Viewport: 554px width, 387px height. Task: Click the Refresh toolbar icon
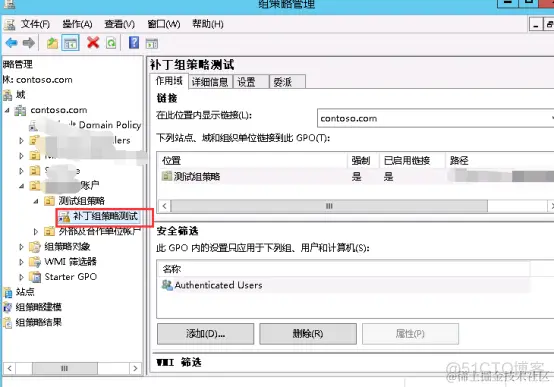point(111,43)
